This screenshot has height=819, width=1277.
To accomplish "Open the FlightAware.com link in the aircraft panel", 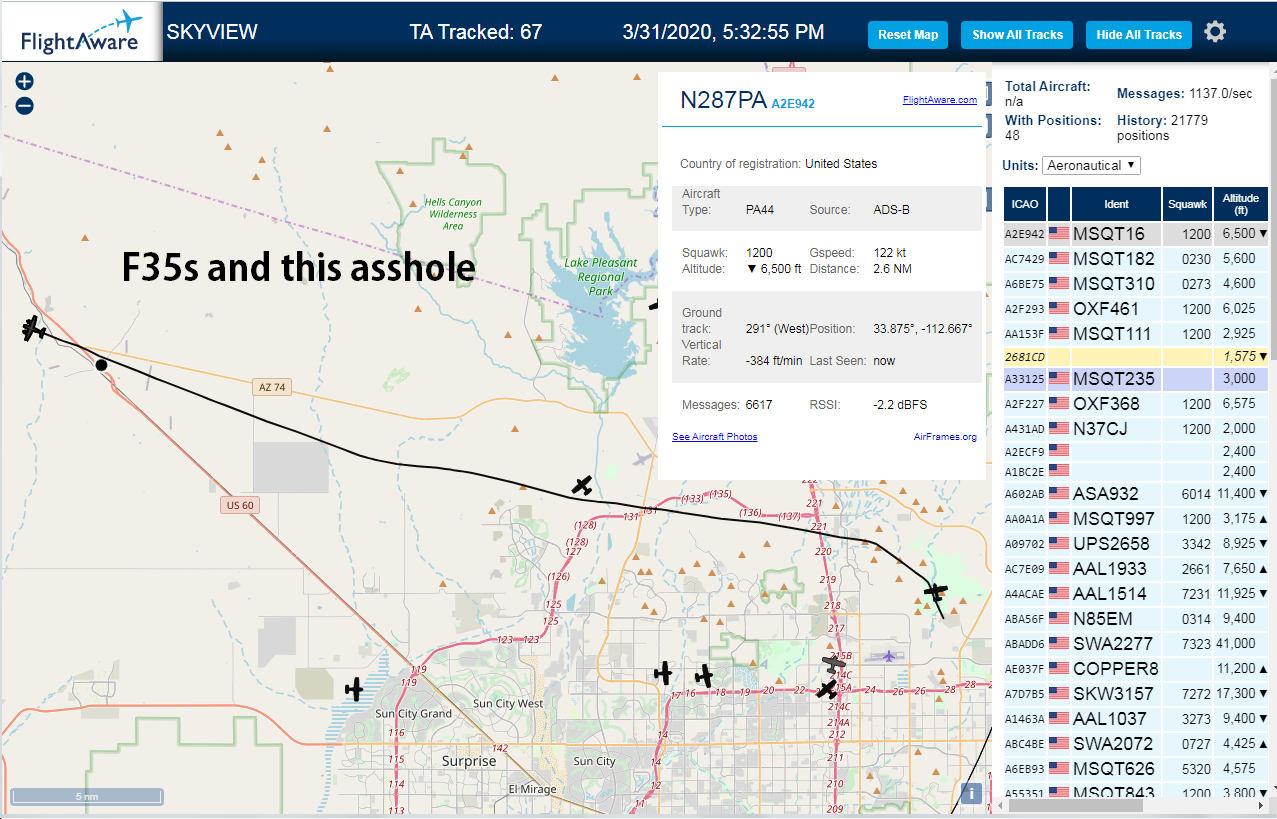I will click(939, 100).
